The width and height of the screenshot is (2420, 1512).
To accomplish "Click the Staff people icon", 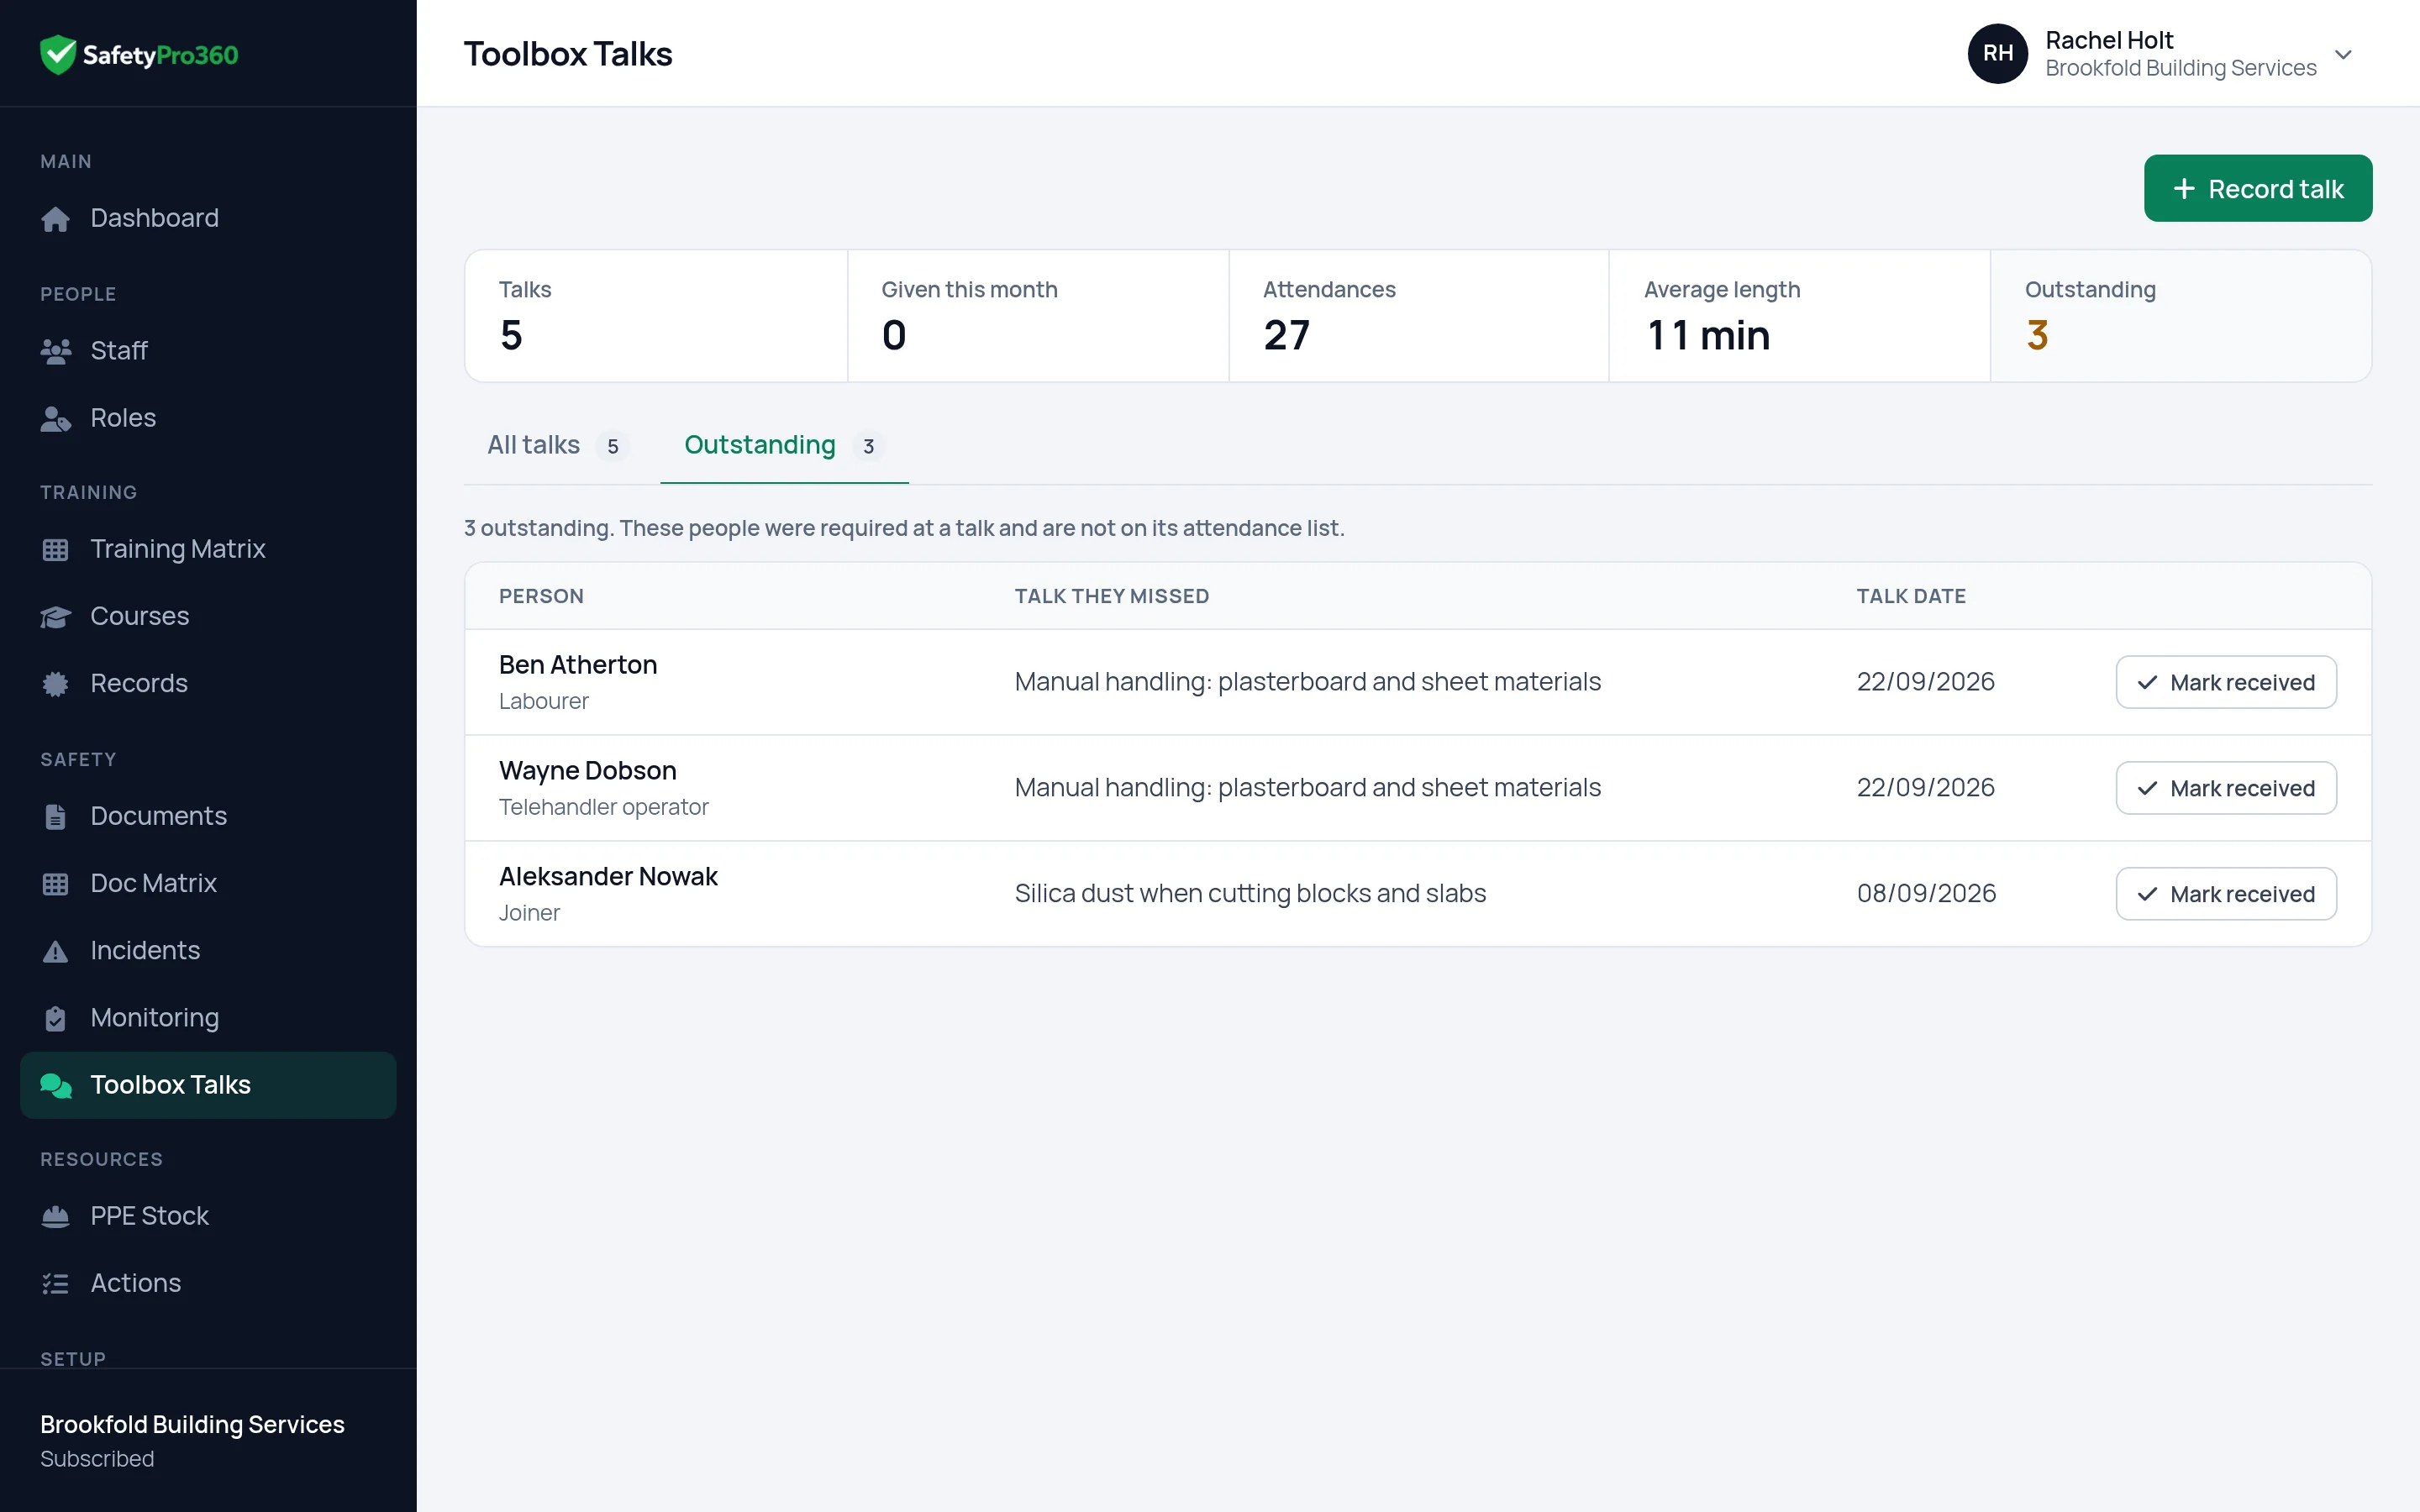I will [56, 351].
